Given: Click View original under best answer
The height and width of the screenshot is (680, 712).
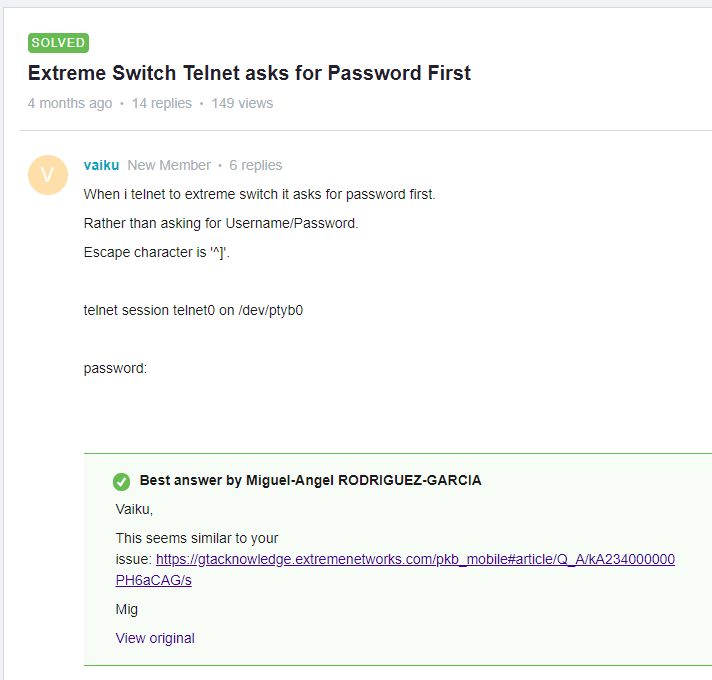Looking at the screenshot, I should (155, 638).
